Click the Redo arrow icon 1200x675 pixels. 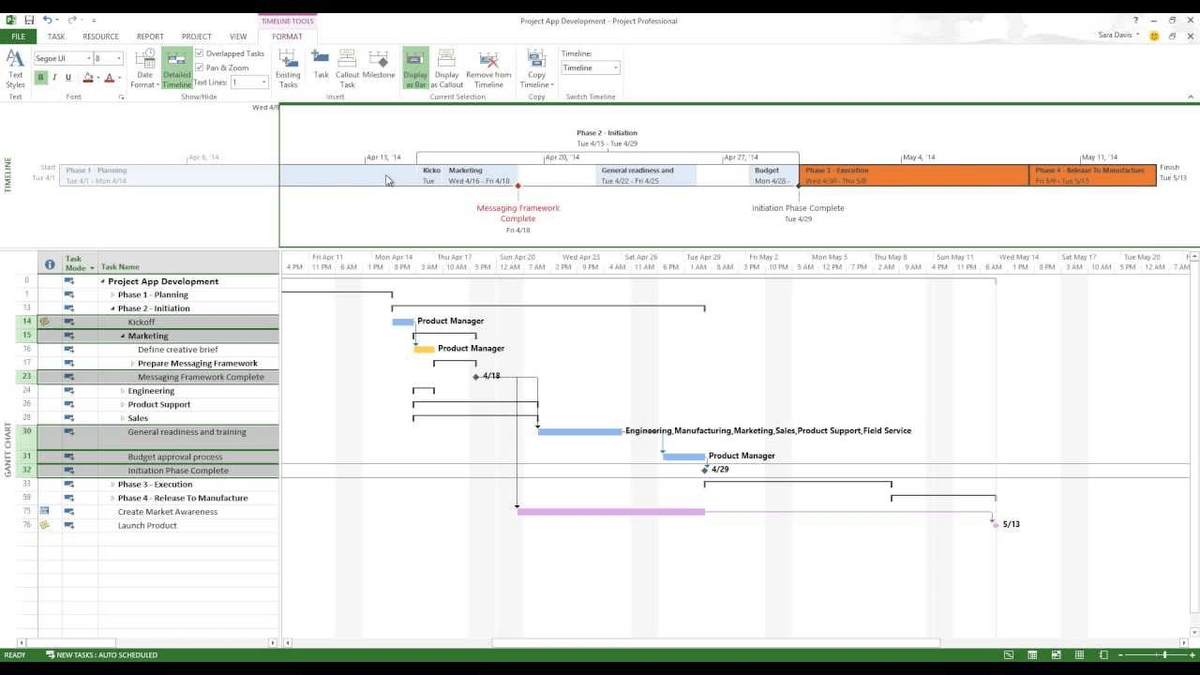73,20
